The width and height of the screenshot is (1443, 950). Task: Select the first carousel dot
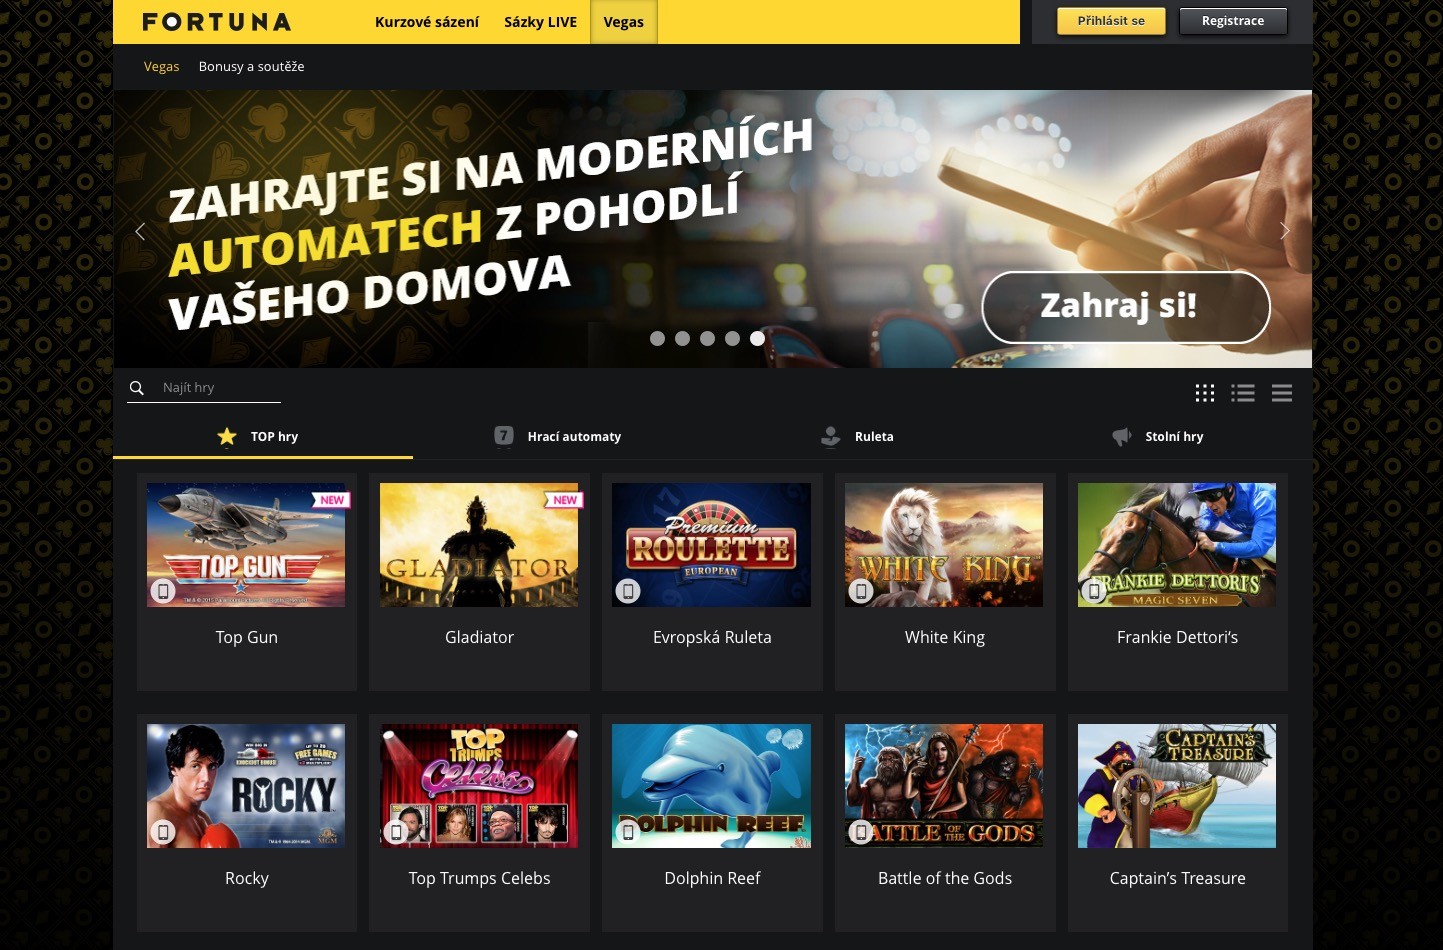click(x=657, y=338)
